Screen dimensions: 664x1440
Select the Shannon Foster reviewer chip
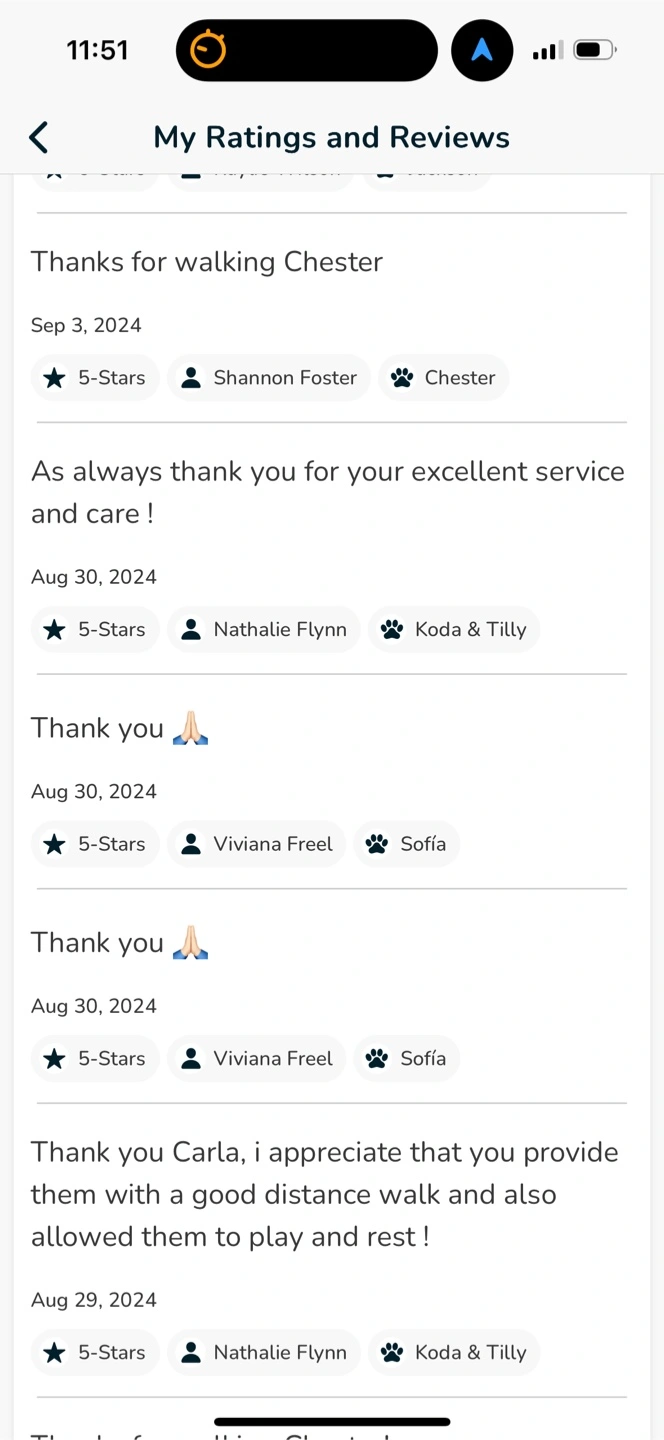pos(268,378)
